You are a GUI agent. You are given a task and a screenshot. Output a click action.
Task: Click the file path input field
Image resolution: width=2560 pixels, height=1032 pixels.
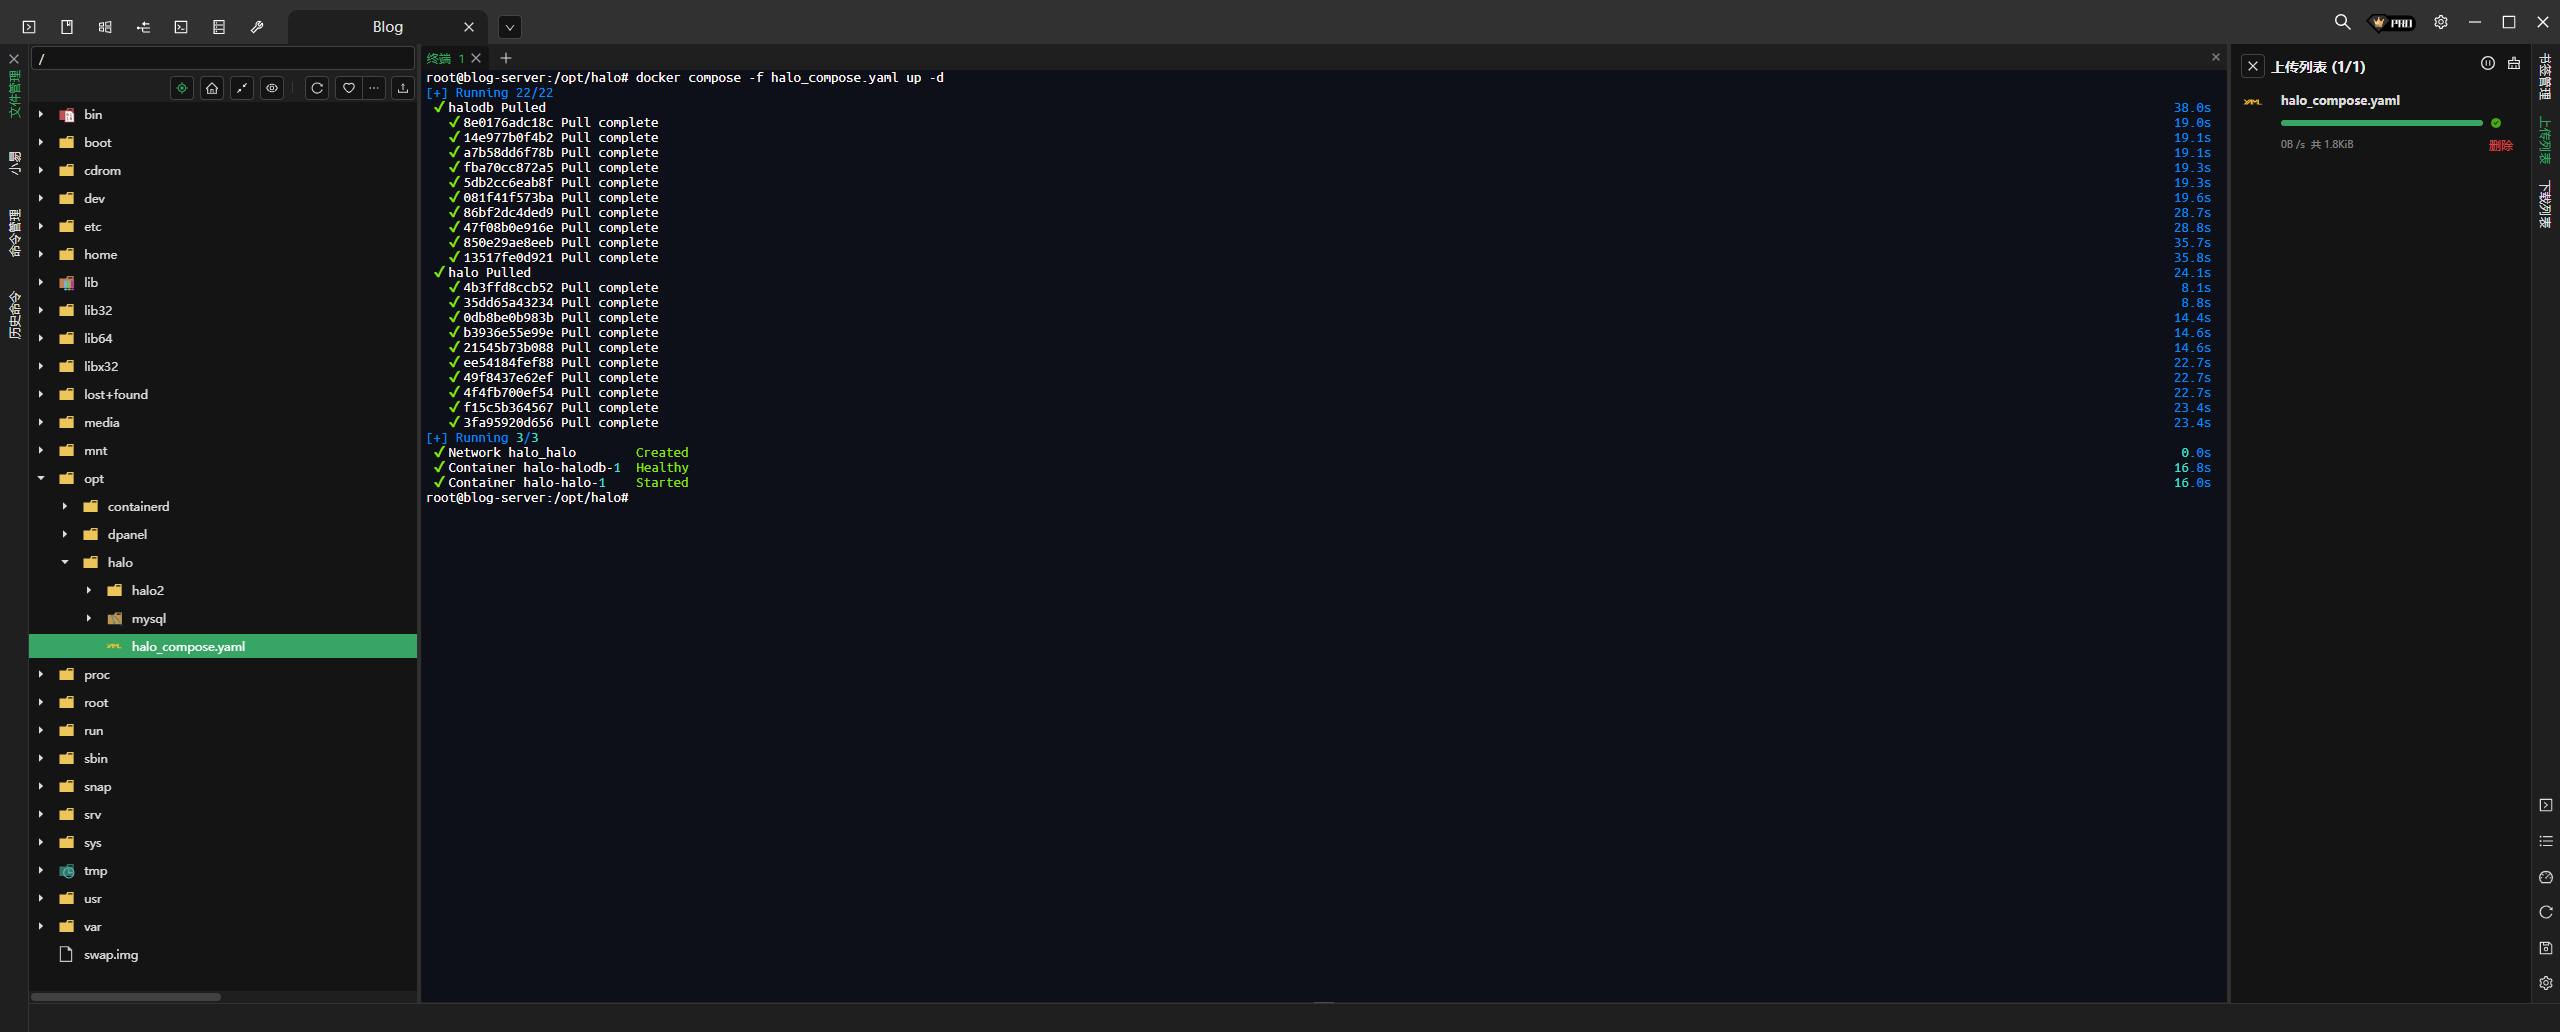[x=222, y=59]
